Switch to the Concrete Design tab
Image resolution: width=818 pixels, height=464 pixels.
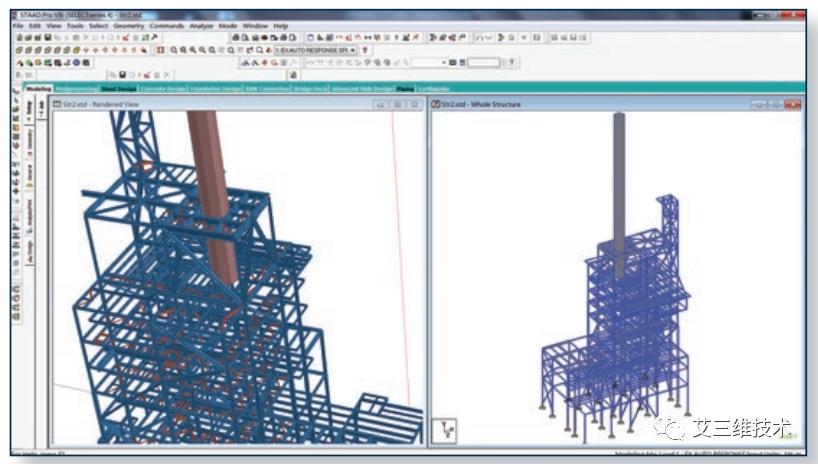coord(163,89)
